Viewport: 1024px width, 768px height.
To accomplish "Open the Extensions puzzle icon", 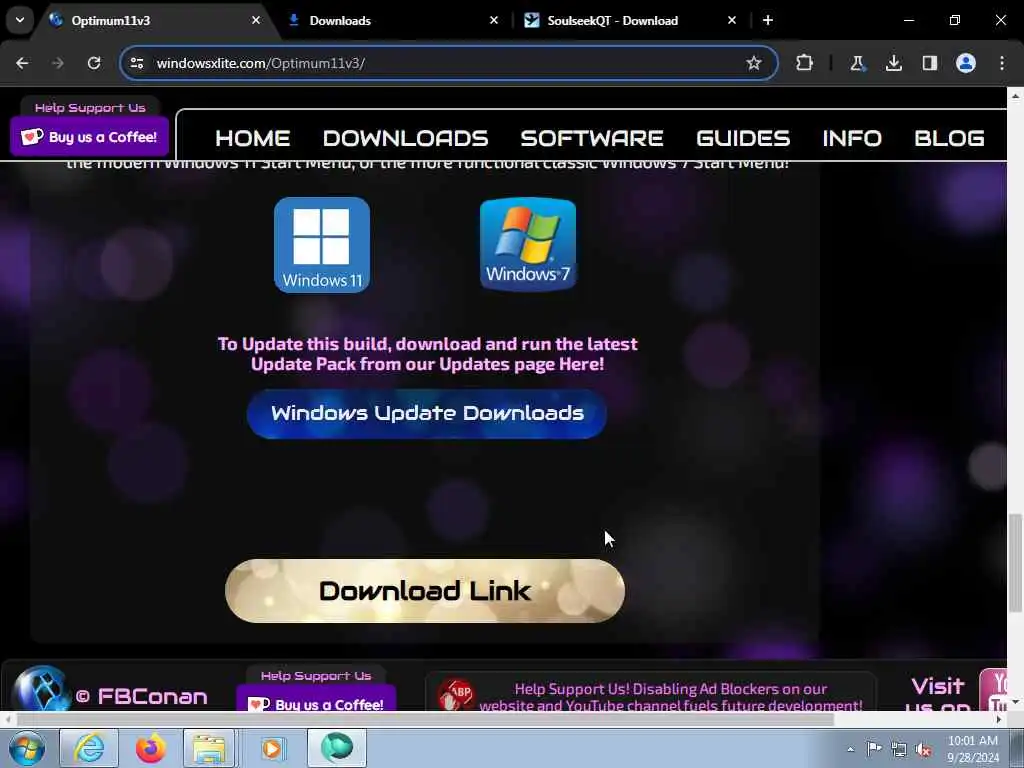I will click(x=805, y=63).
